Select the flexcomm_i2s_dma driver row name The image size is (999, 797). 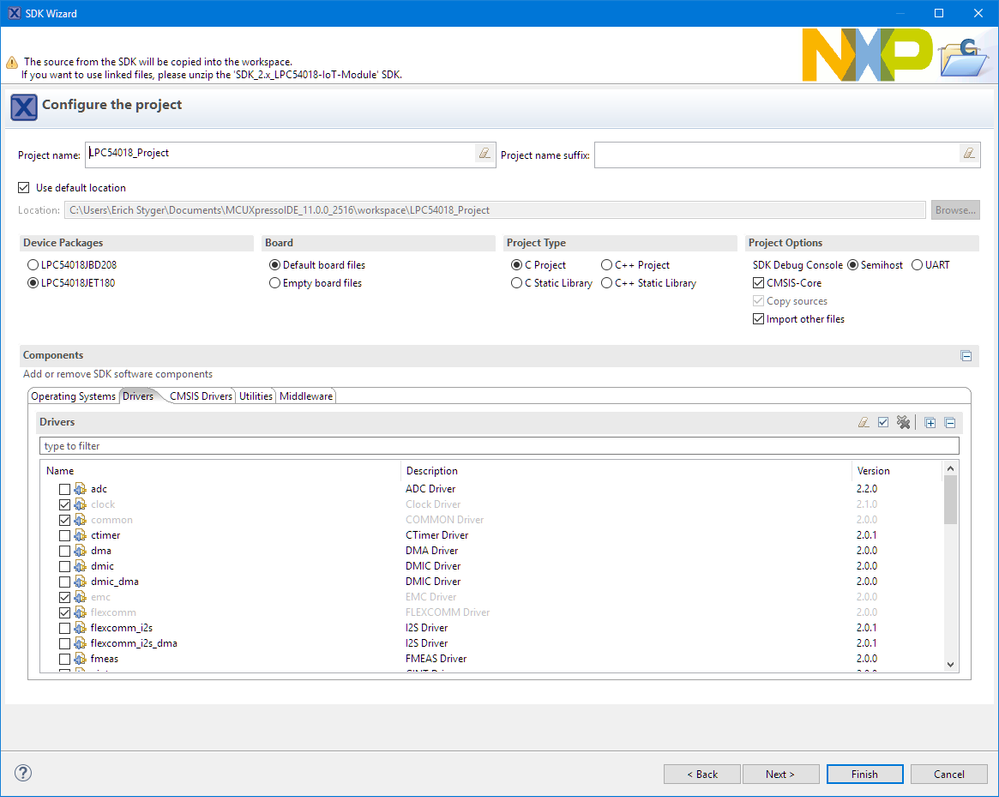click(134, 643)
